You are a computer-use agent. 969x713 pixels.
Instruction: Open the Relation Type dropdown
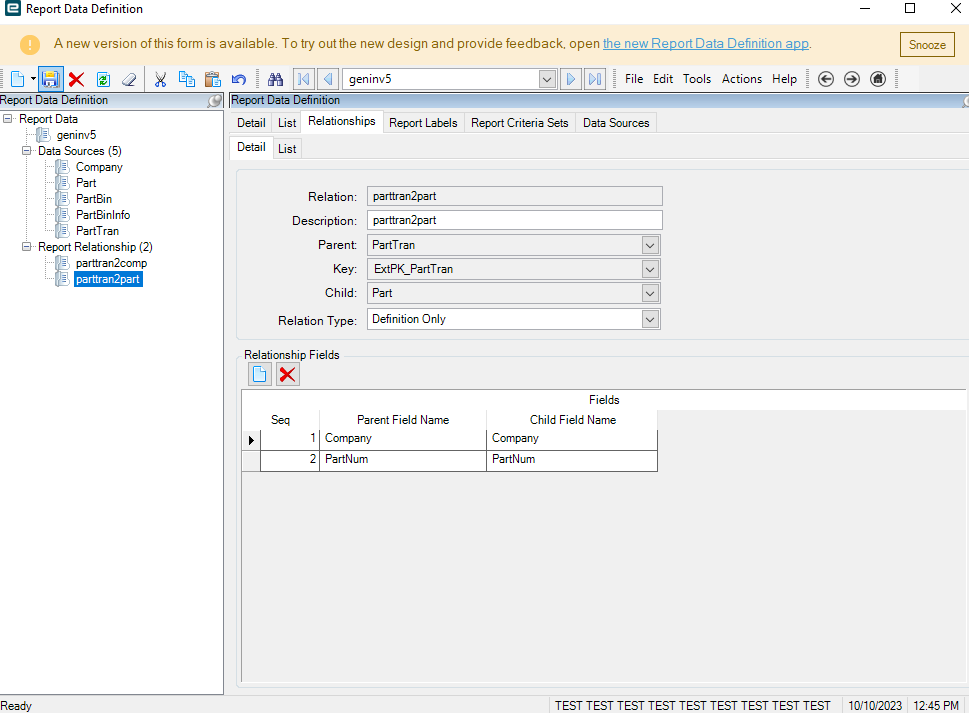click(x=650, y=319)
